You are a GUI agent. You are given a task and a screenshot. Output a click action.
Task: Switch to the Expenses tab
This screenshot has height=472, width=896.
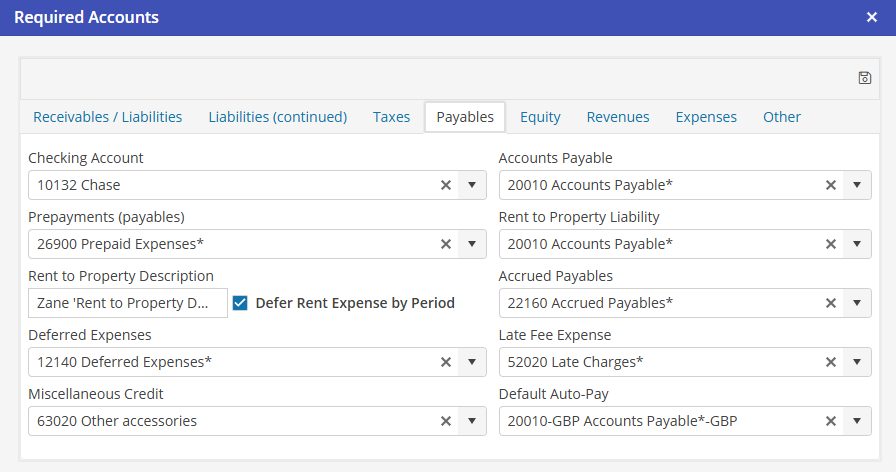[706, 117]
